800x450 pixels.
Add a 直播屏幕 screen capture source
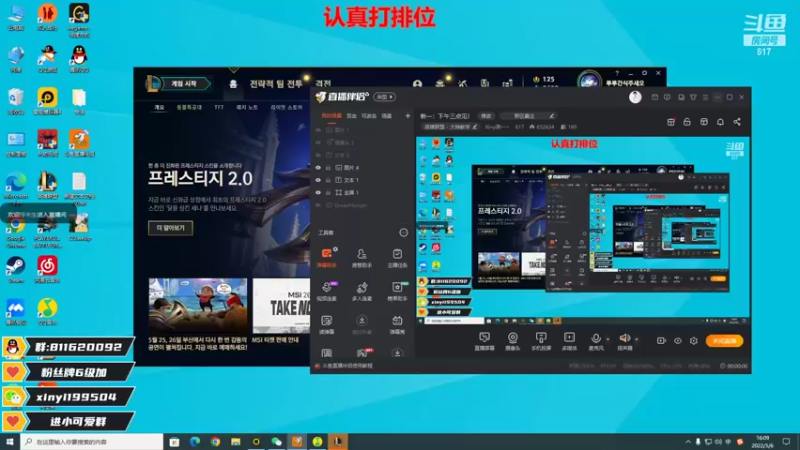point(484,341)
